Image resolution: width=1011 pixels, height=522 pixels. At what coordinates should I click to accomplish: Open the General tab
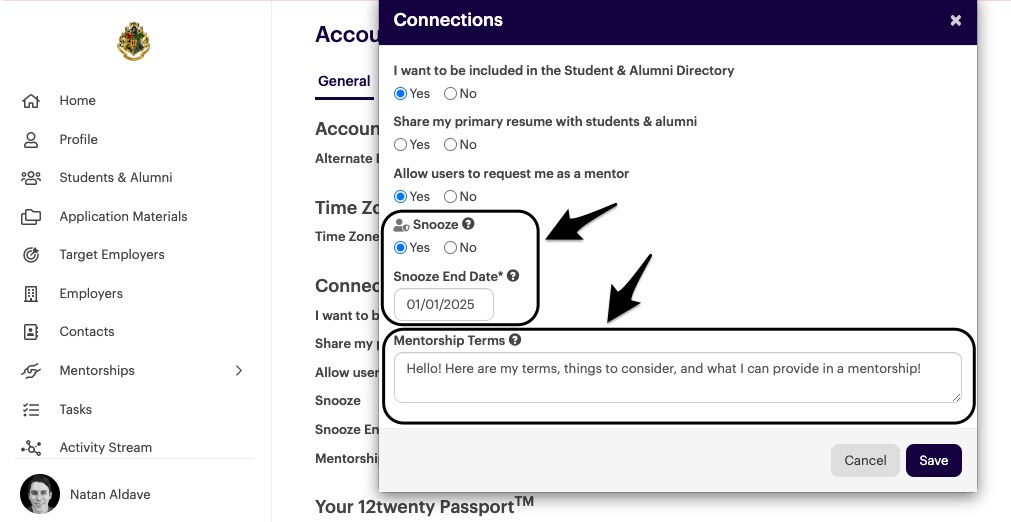tap(344, 82)
